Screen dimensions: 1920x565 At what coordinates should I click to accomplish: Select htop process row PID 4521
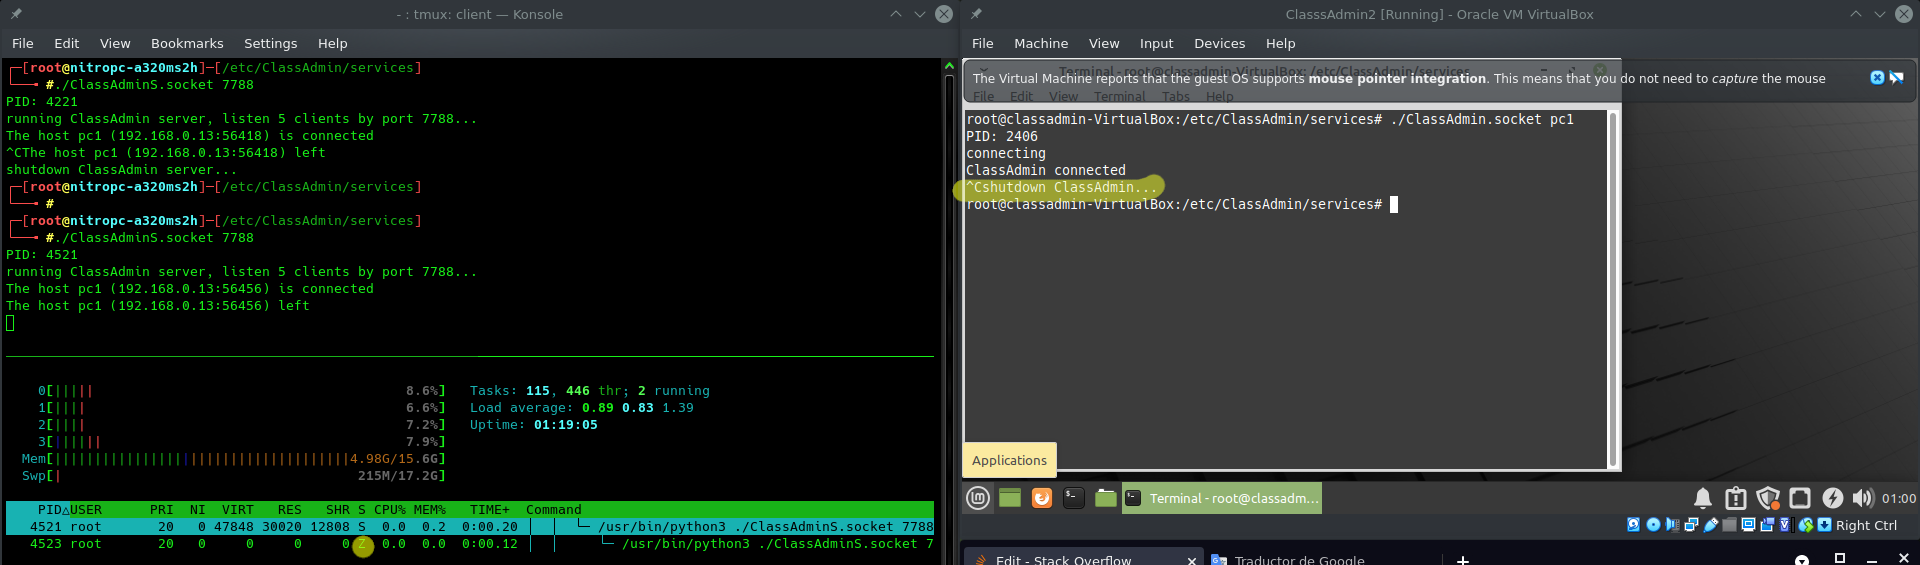coord(470,526)
